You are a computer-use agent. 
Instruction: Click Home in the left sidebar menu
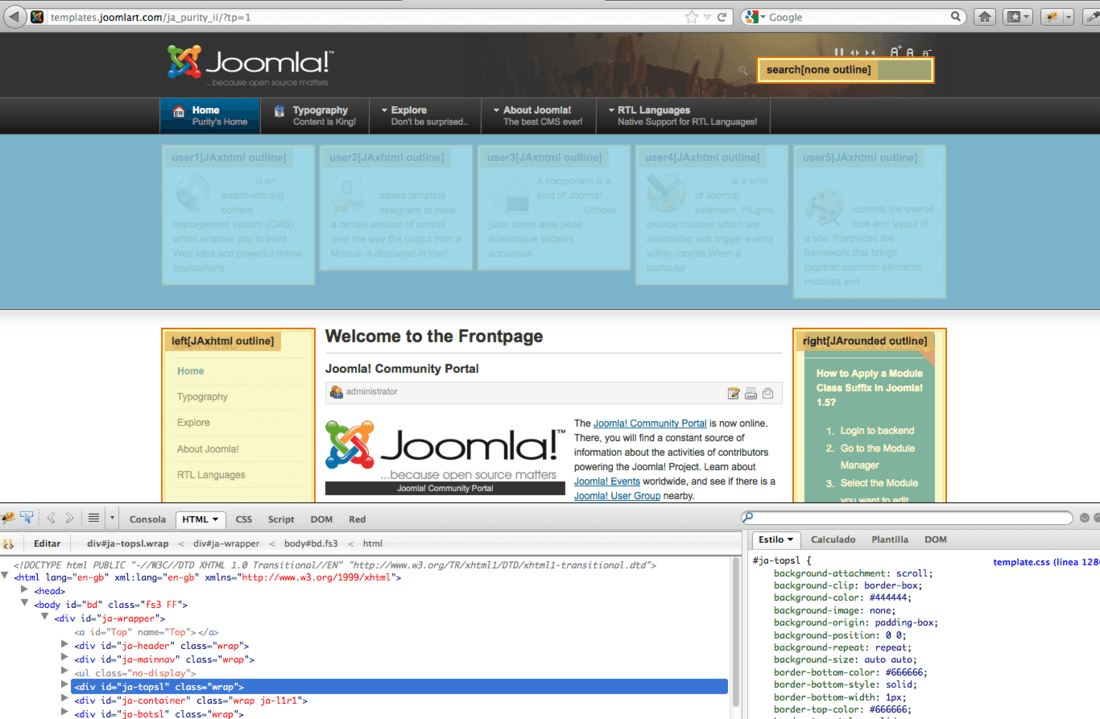click(x=190, y=371)
